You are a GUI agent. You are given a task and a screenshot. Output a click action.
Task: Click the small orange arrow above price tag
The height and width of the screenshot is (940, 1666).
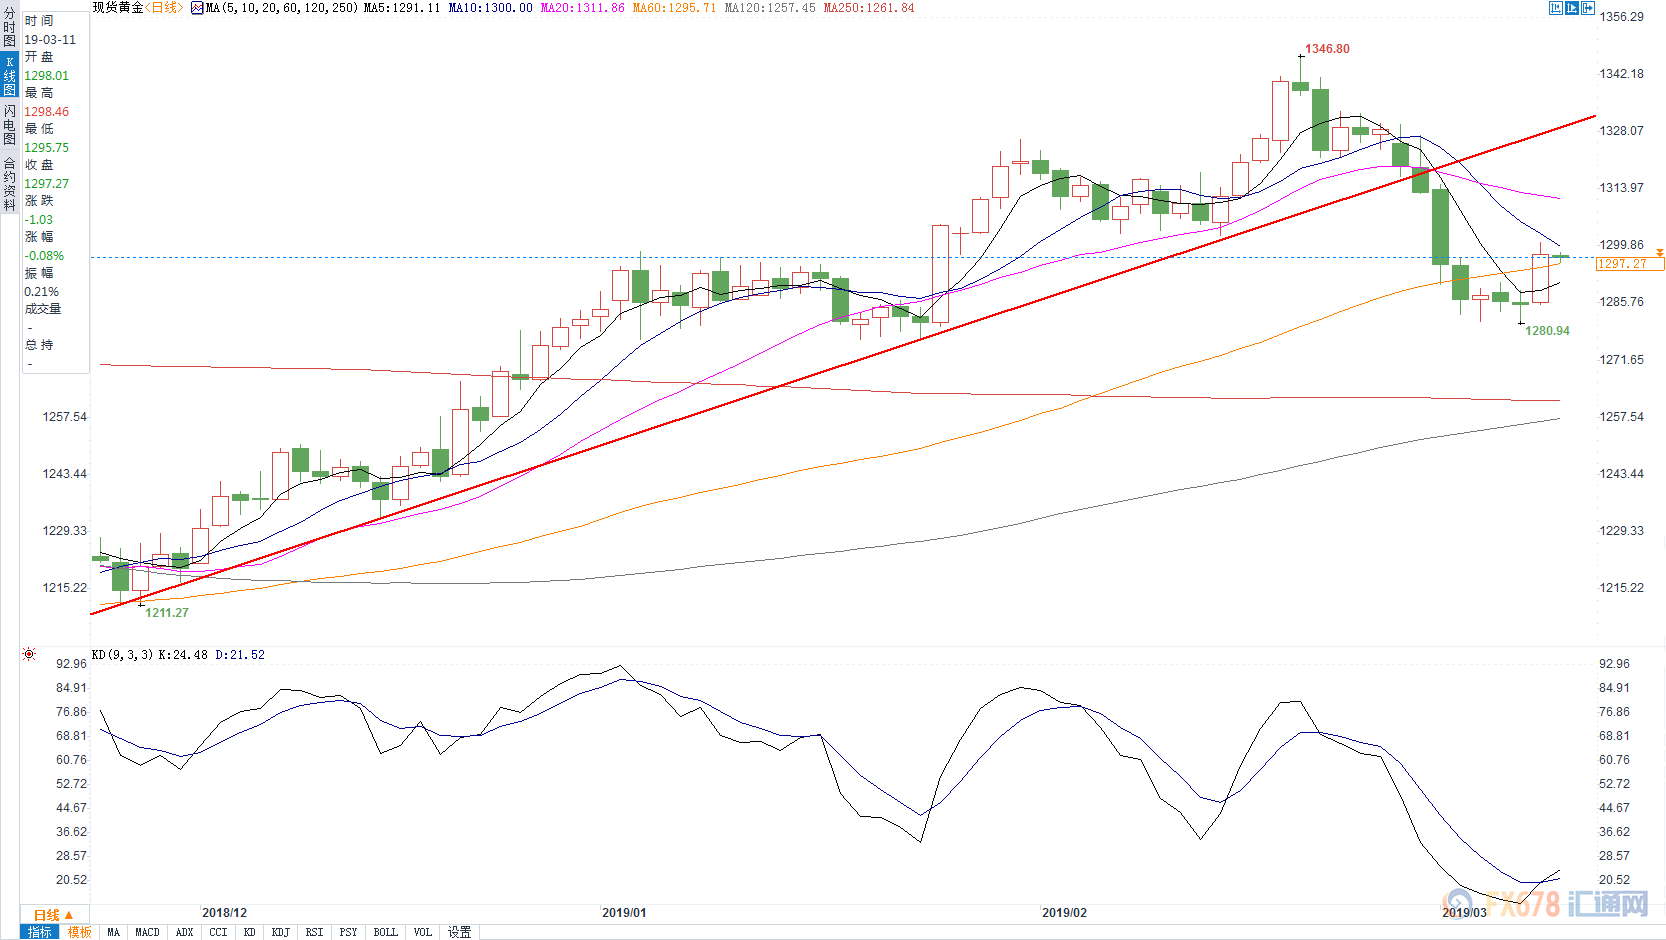tap(1660, 252)
